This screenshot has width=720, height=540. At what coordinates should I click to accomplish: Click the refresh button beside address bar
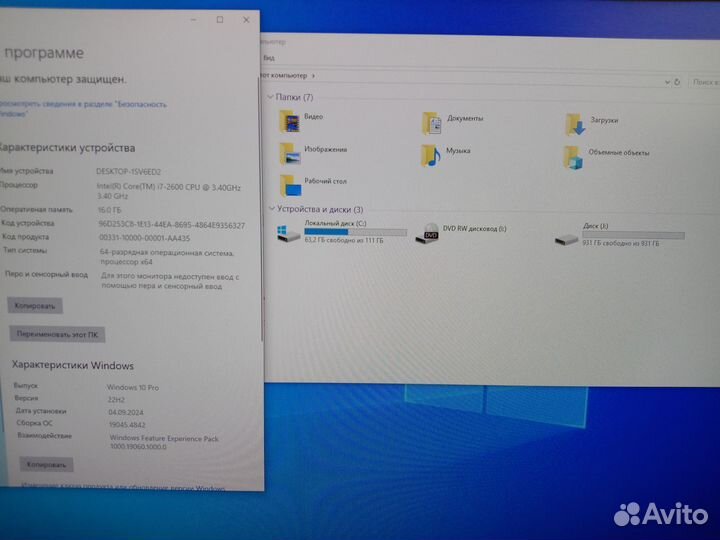pos(678,80)
